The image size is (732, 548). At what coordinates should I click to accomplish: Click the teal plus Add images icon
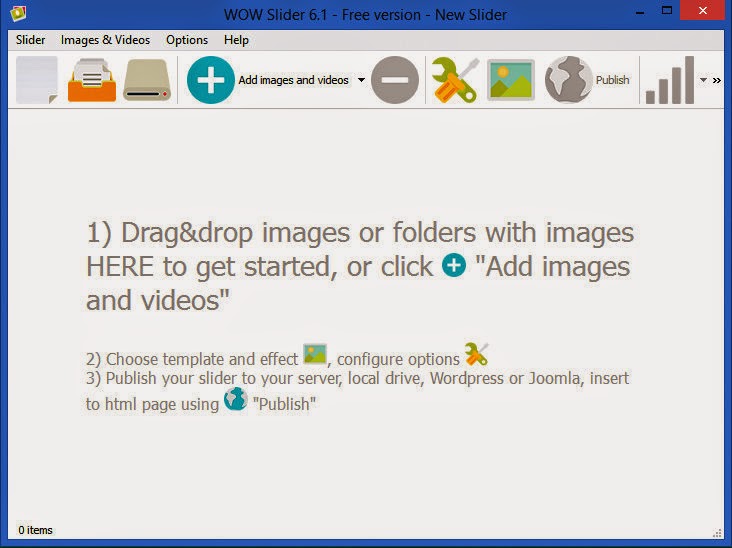click(211, 80)
